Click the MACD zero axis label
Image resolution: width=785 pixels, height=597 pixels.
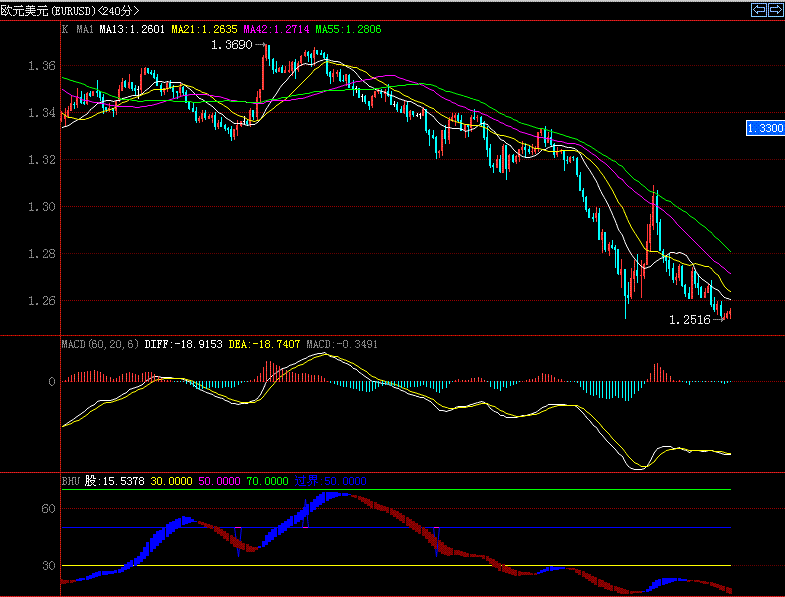click(x=52, y=382)
